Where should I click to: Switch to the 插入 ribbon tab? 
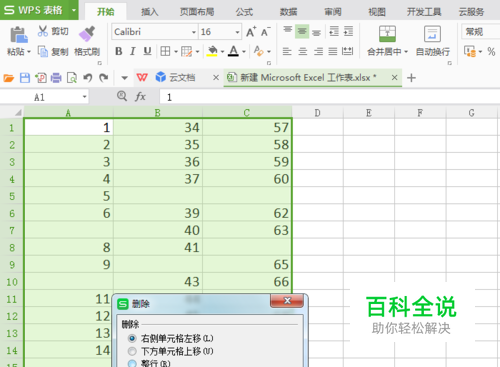149,12
